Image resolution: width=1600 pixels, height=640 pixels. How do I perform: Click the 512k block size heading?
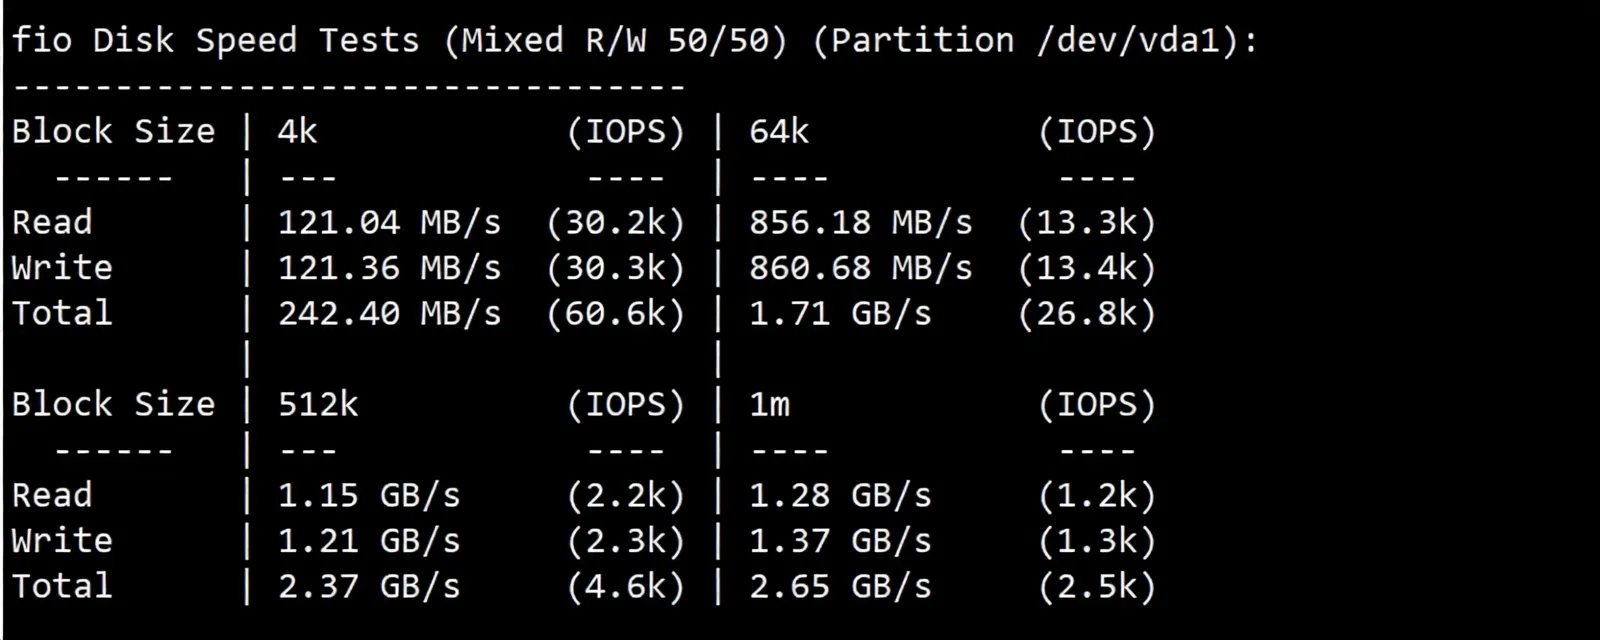pos(317,405)
